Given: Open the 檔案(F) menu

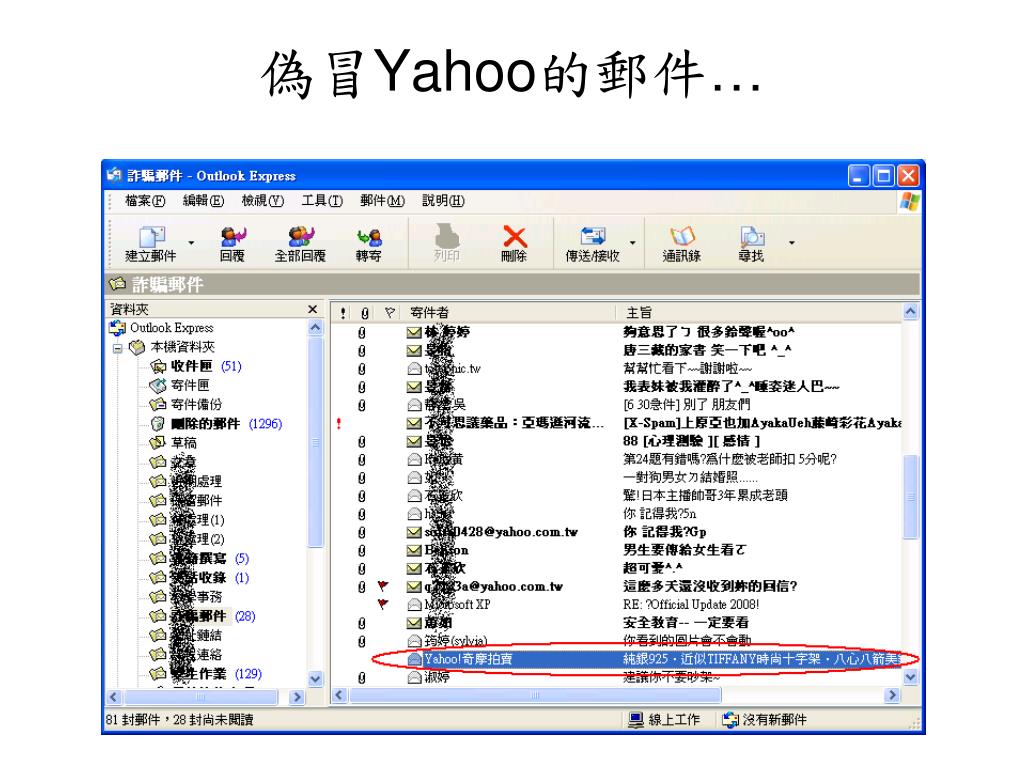Looking at the screenshot, I should point(145,200).
